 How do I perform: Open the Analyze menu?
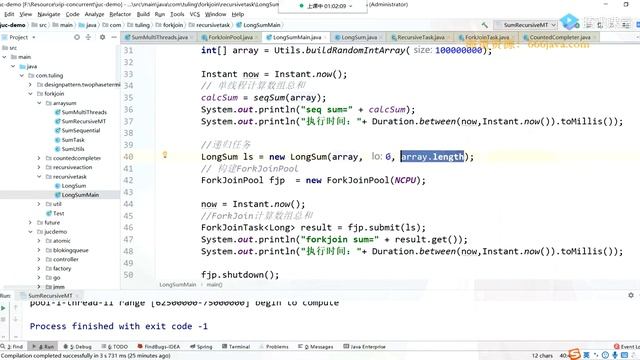[x=94, y=14]
